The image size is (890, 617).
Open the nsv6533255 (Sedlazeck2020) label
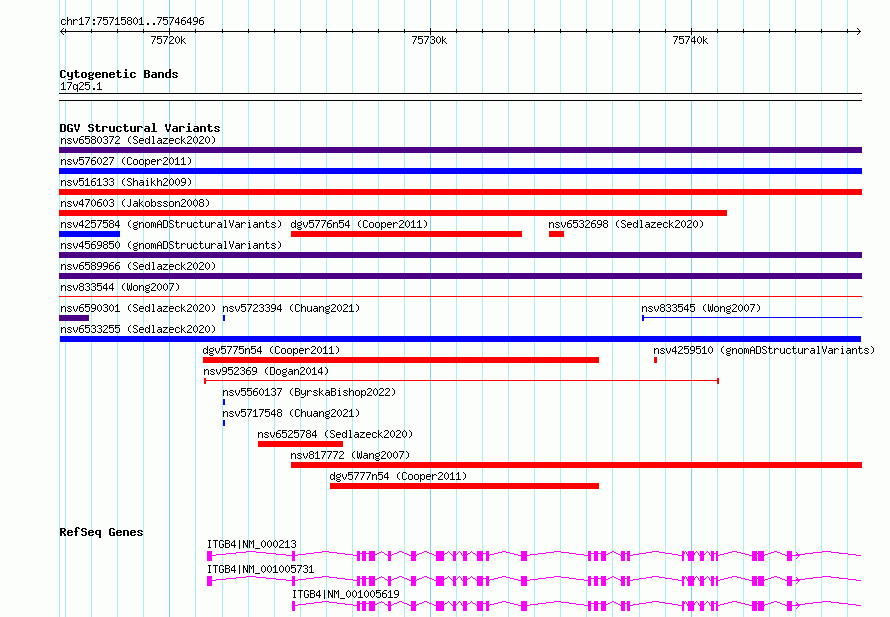(138, 329)
